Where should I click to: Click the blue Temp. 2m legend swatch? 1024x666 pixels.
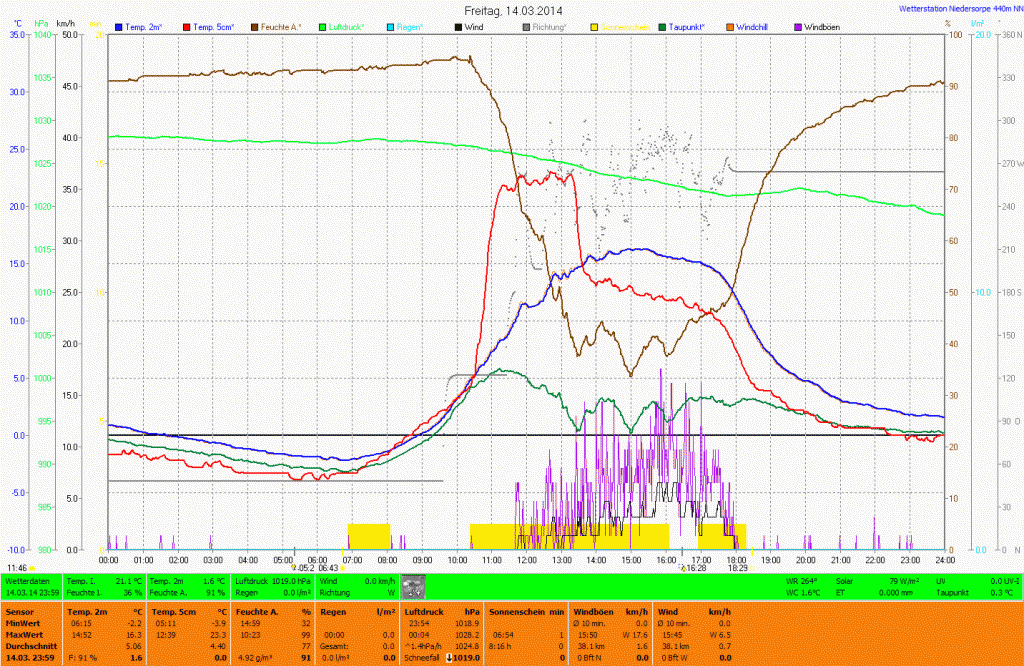tap(119, 26)
